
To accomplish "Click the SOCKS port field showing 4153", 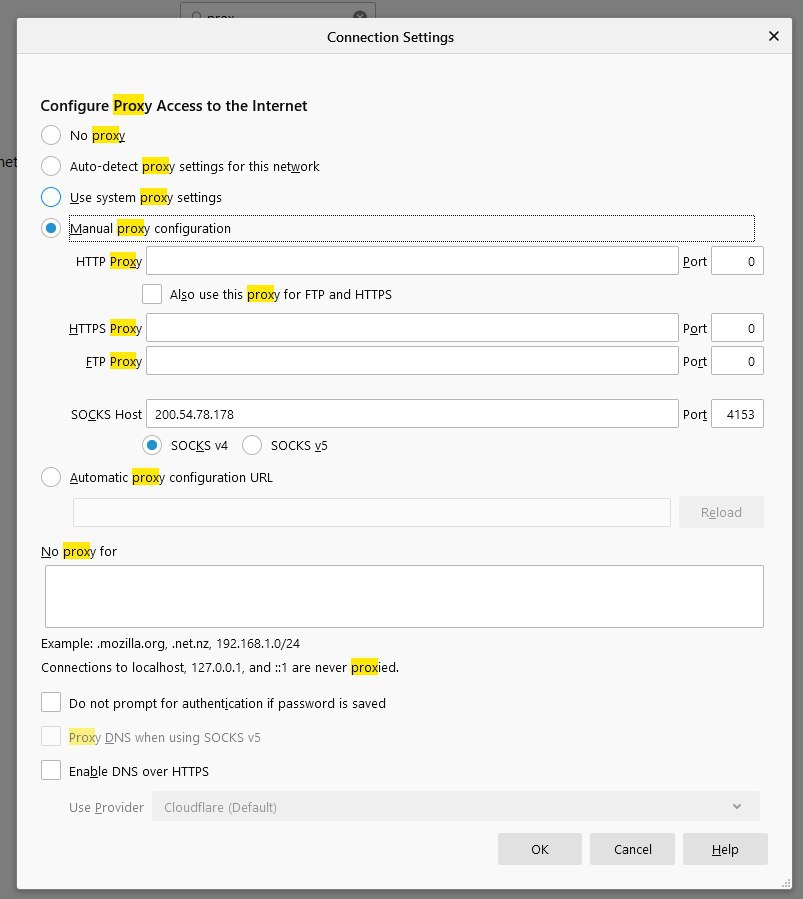I will tap(737, 414).
